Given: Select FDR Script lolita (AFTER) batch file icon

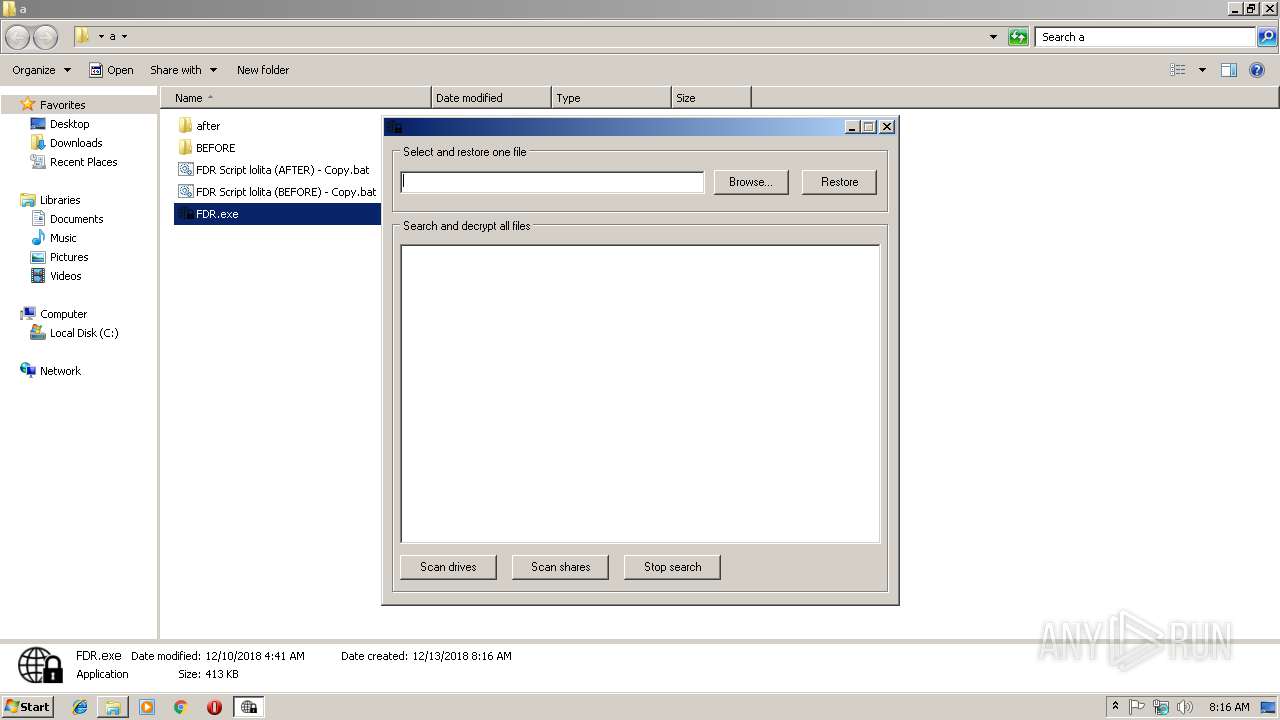Looking at the screenshot, I should (x=185, y=170).
